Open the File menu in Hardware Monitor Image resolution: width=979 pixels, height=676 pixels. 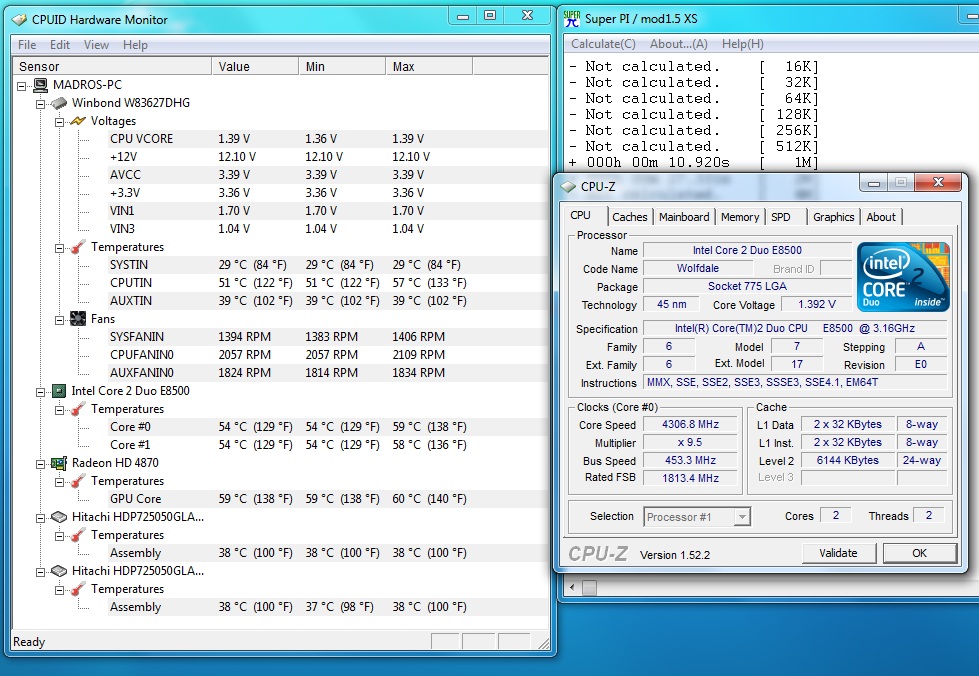[x=27, y=45]
